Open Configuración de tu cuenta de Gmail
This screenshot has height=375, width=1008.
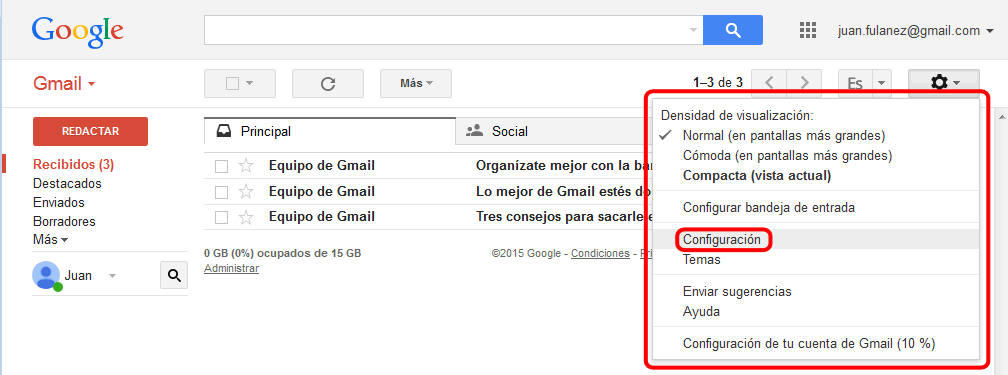coord(809,343)
